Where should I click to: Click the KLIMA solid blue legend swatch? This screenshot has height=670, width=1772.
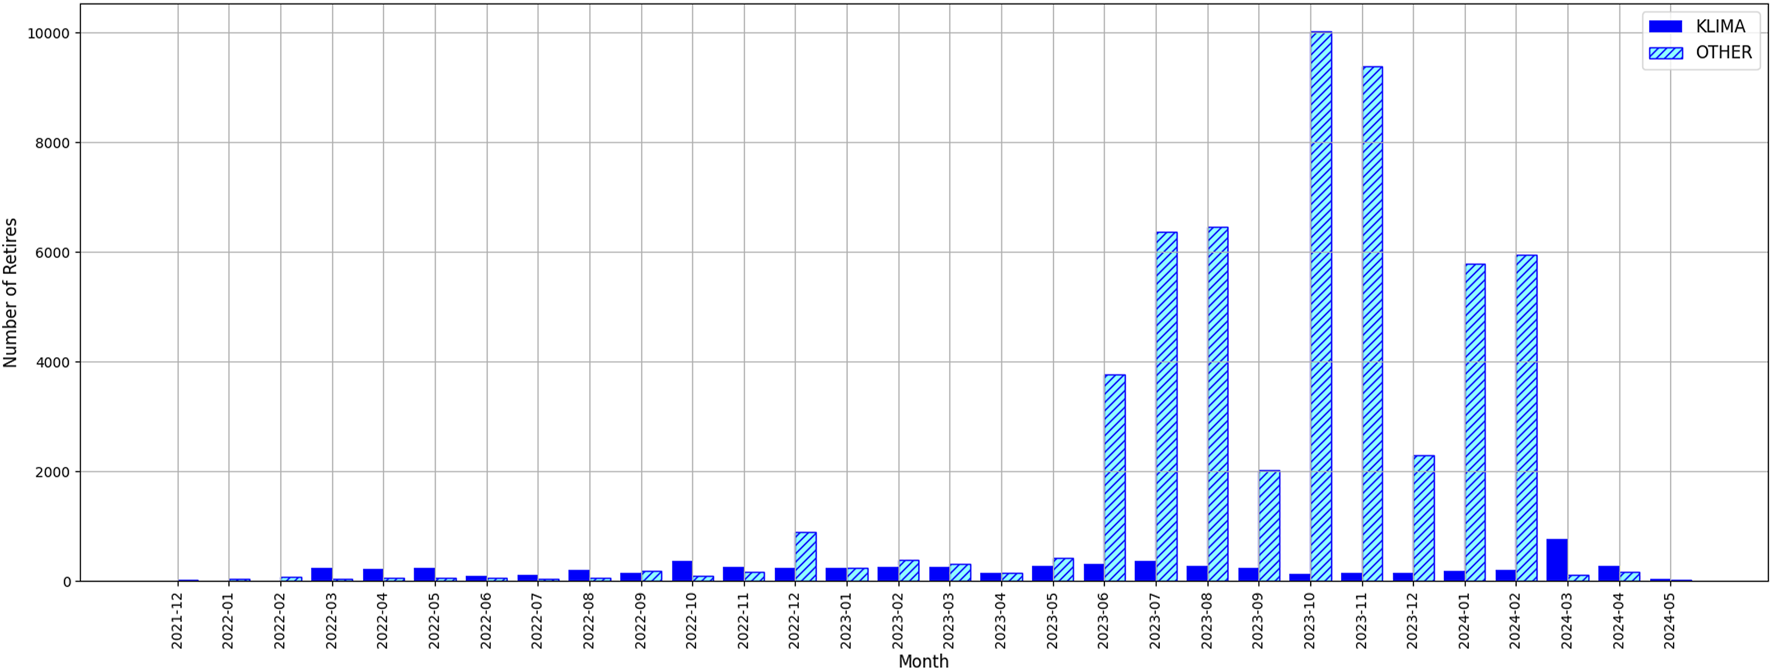tap(1667, 27)
